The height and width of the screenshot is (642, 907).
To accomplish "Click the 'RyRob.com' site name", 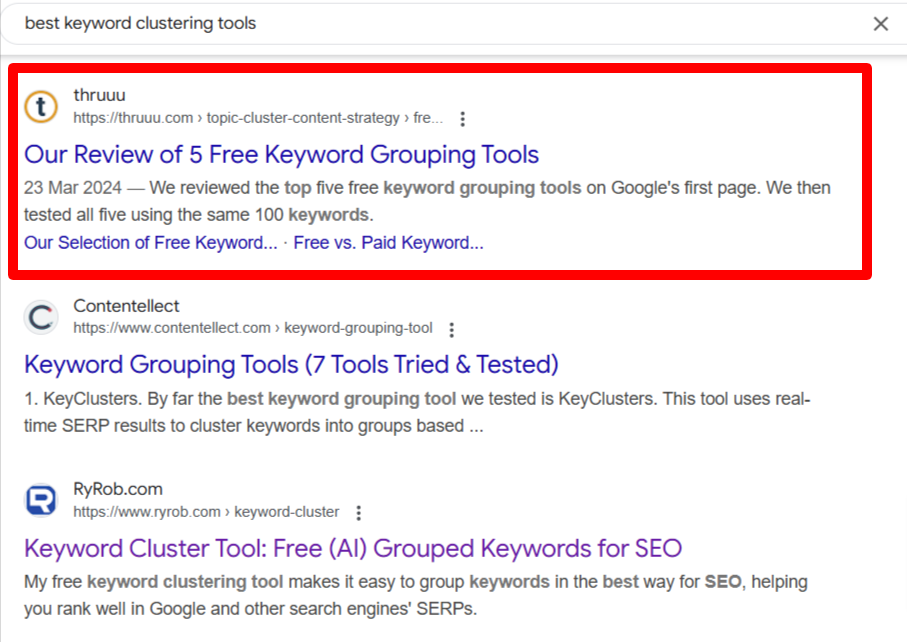I will tap(117, 489).
